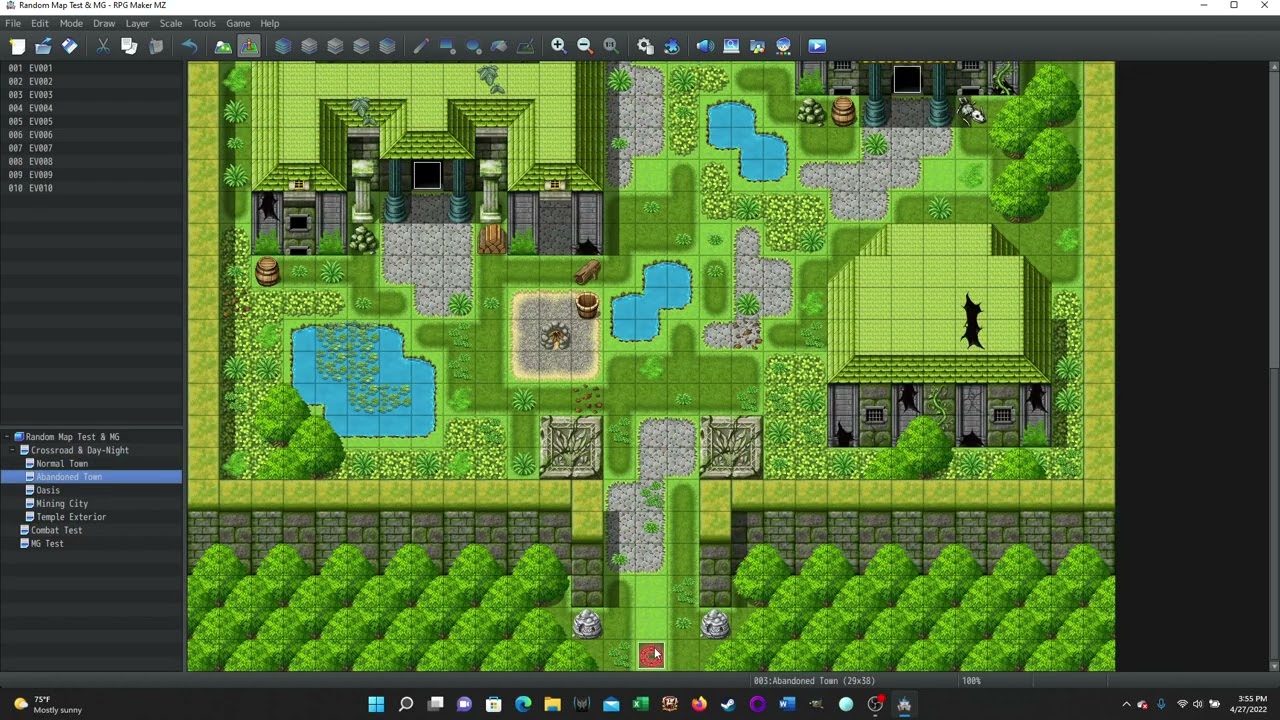Open the Edit menu
Image resolution: width=1280 pixels, height=720 pixels.
click(39, 23)
